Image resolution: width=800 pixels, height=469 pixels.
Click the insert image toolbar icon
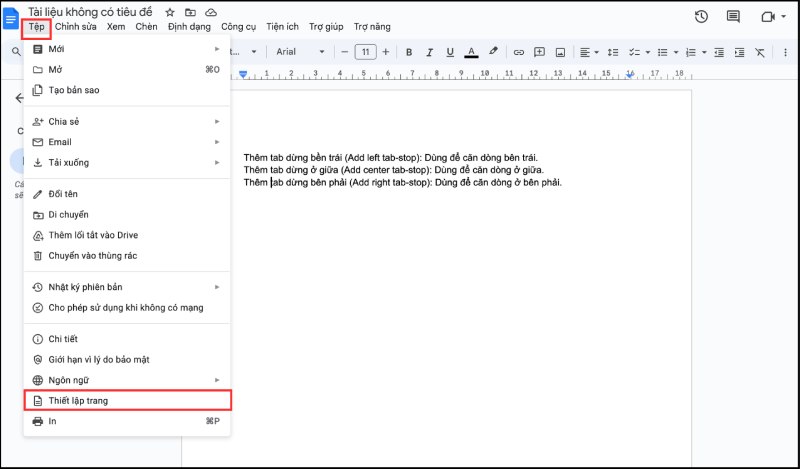tap(561, 52)
